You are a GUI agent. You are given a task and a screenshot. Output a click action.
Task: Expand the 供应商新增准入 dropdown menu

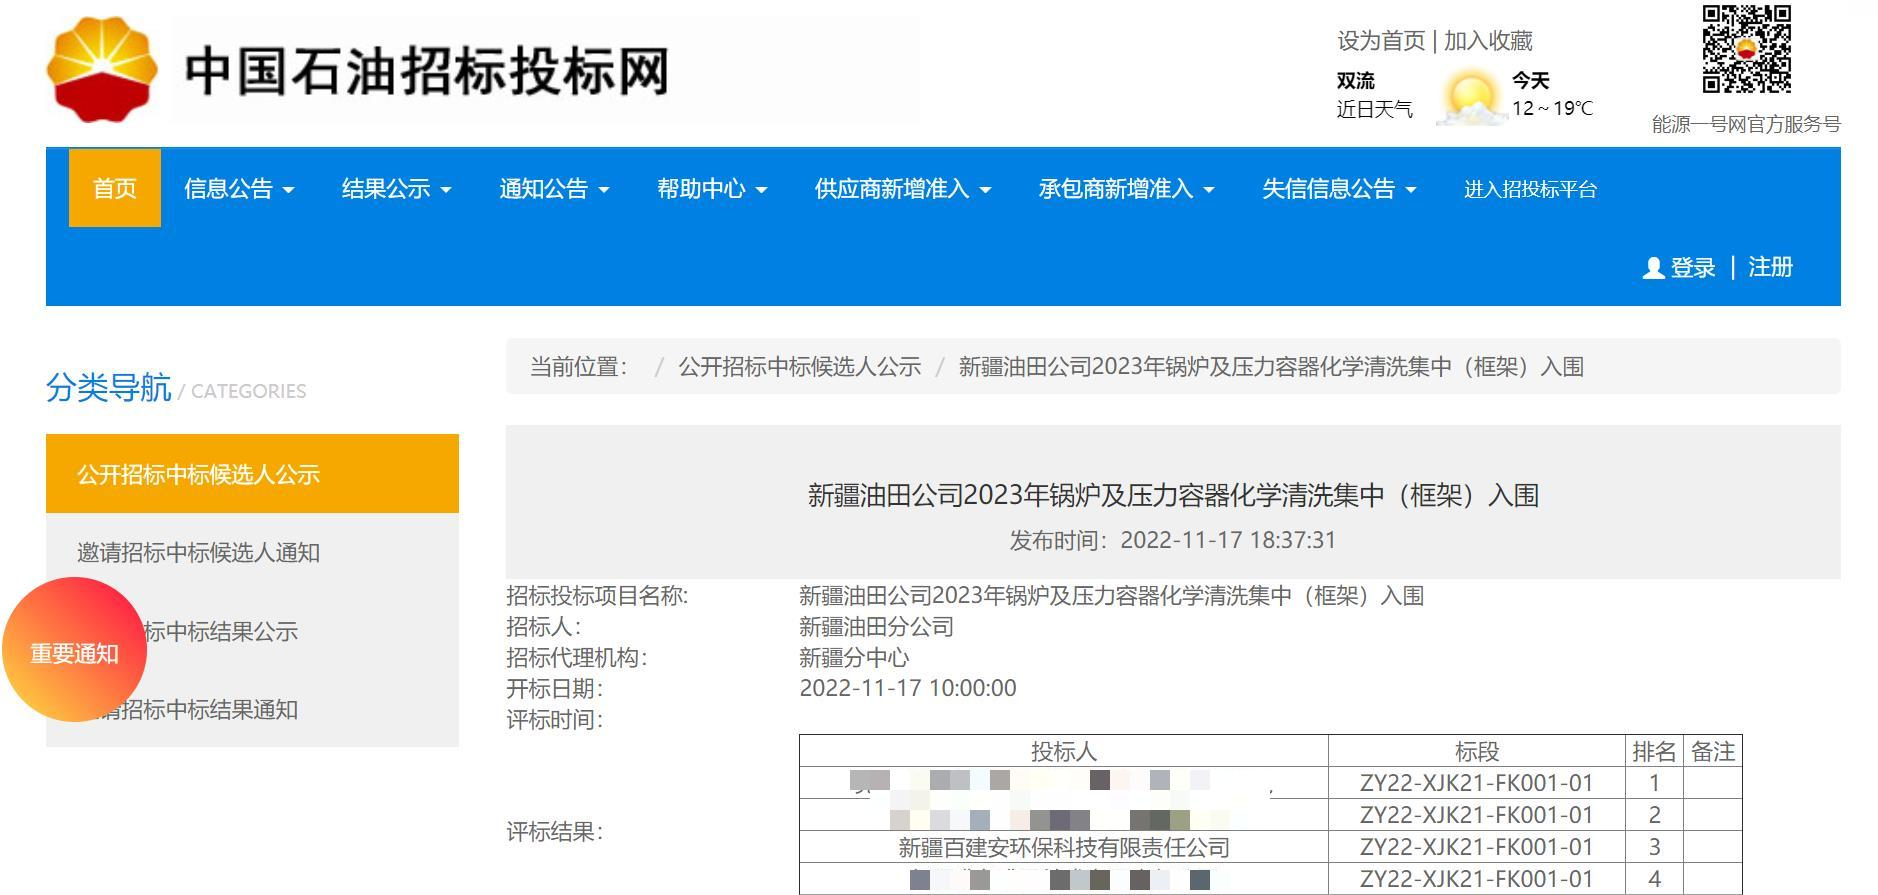pyautogui.click(x=903, y=189)
